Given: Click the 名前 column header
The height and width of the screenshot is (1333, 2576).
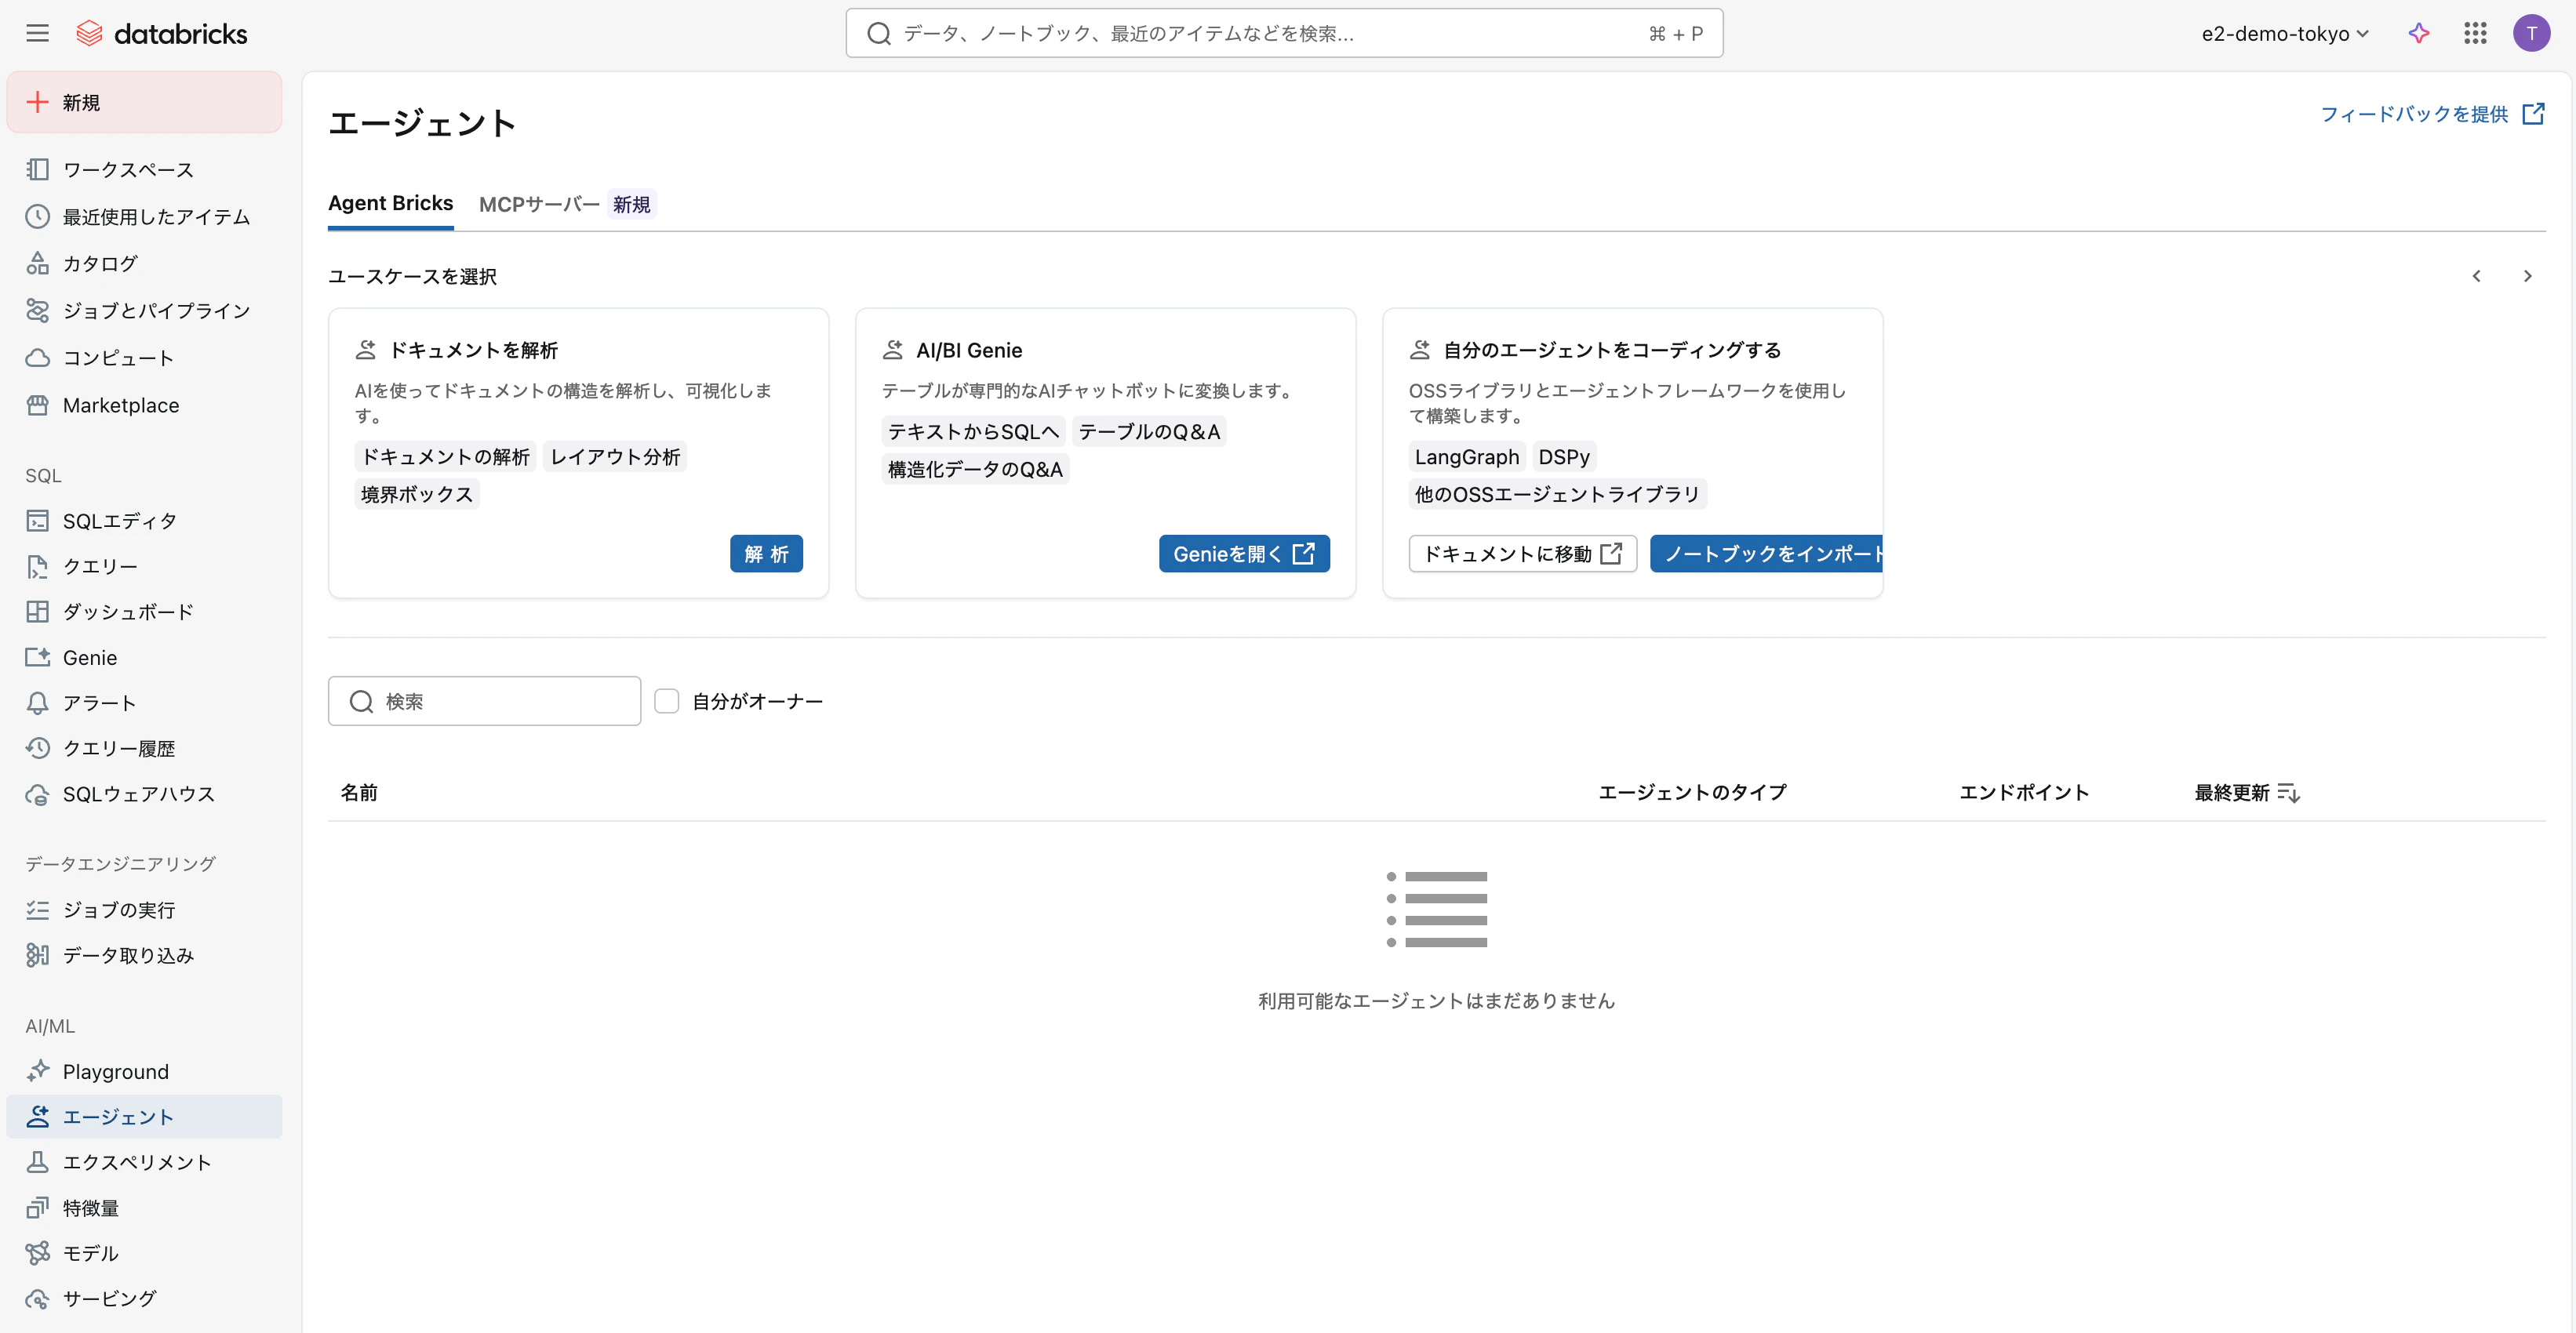Looking at the screenshot, I should coord(359,792).
